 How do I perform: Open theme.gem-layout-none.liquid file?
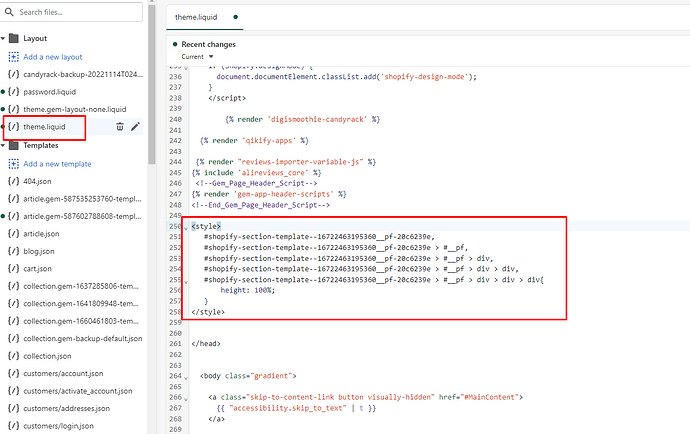click(x=74, y=109)
